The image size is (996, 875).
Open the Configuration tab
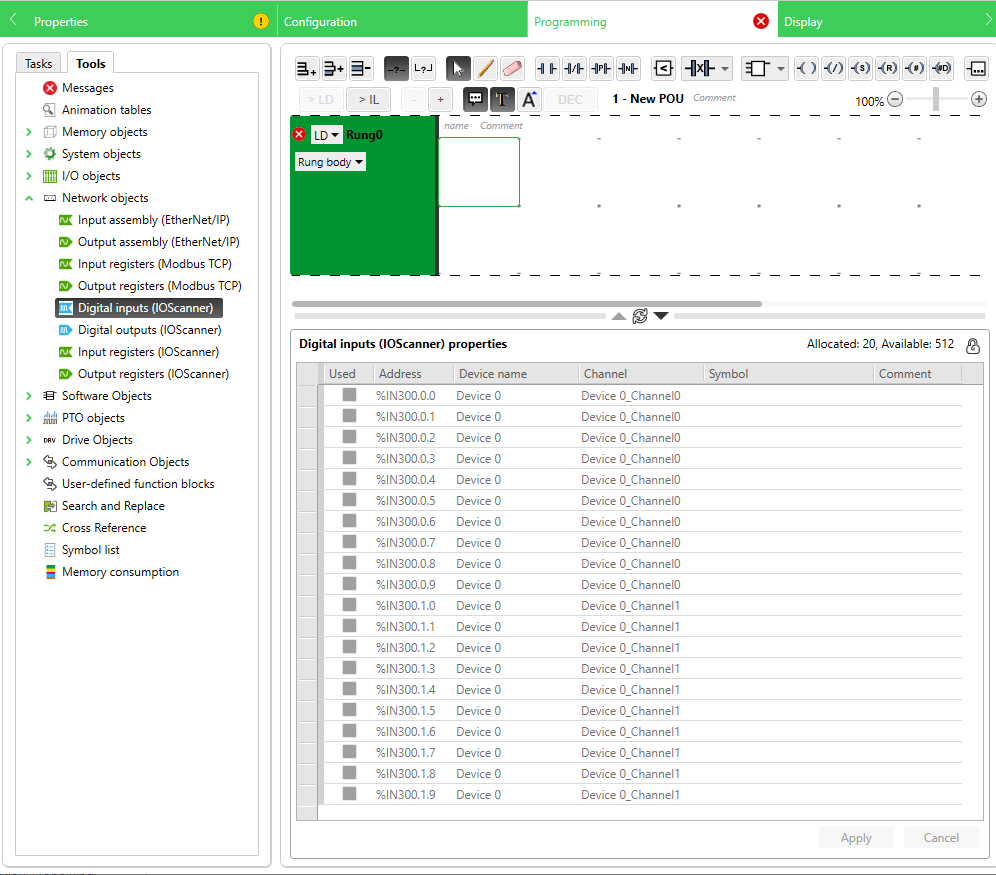click(403, 21)
